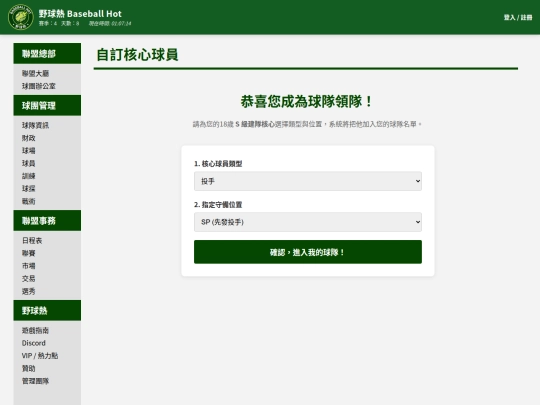Click the 恭喜您成為球隊領隊！ heading text
The width and height of the screenshot is (540, 405).
point(307,102)
